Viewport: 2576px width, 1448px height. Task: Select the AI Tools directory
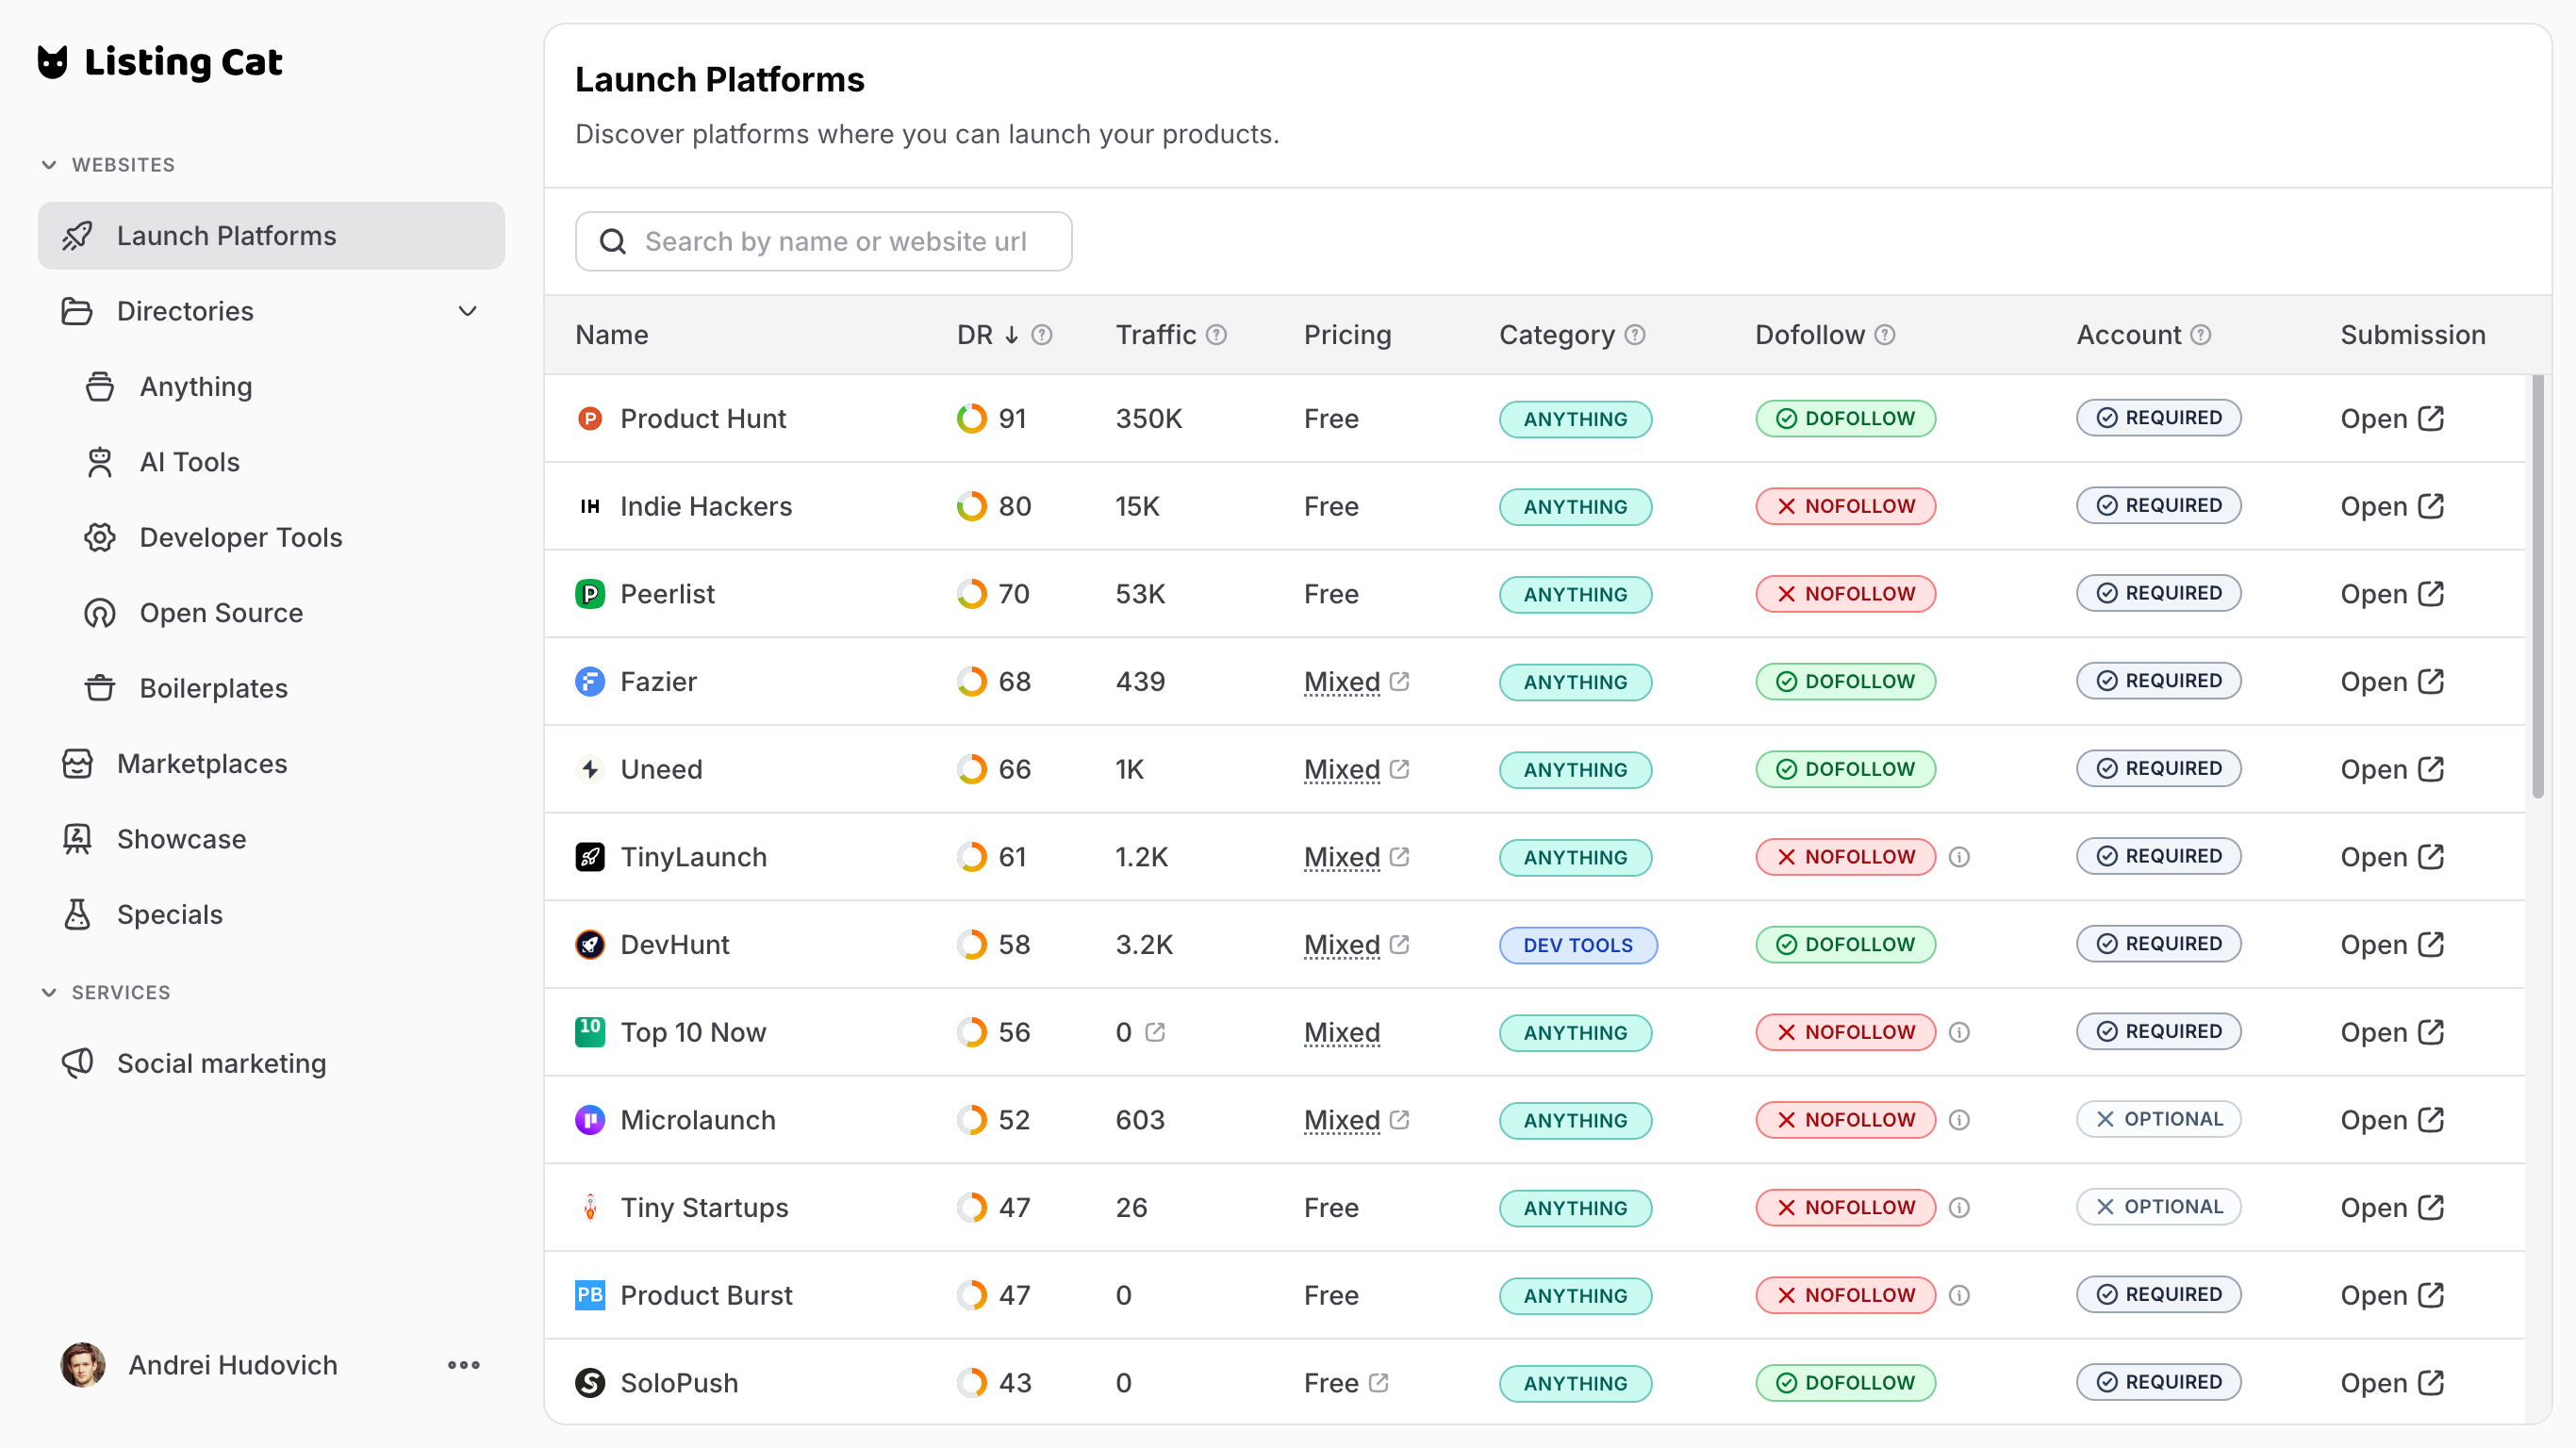point(189,462)
